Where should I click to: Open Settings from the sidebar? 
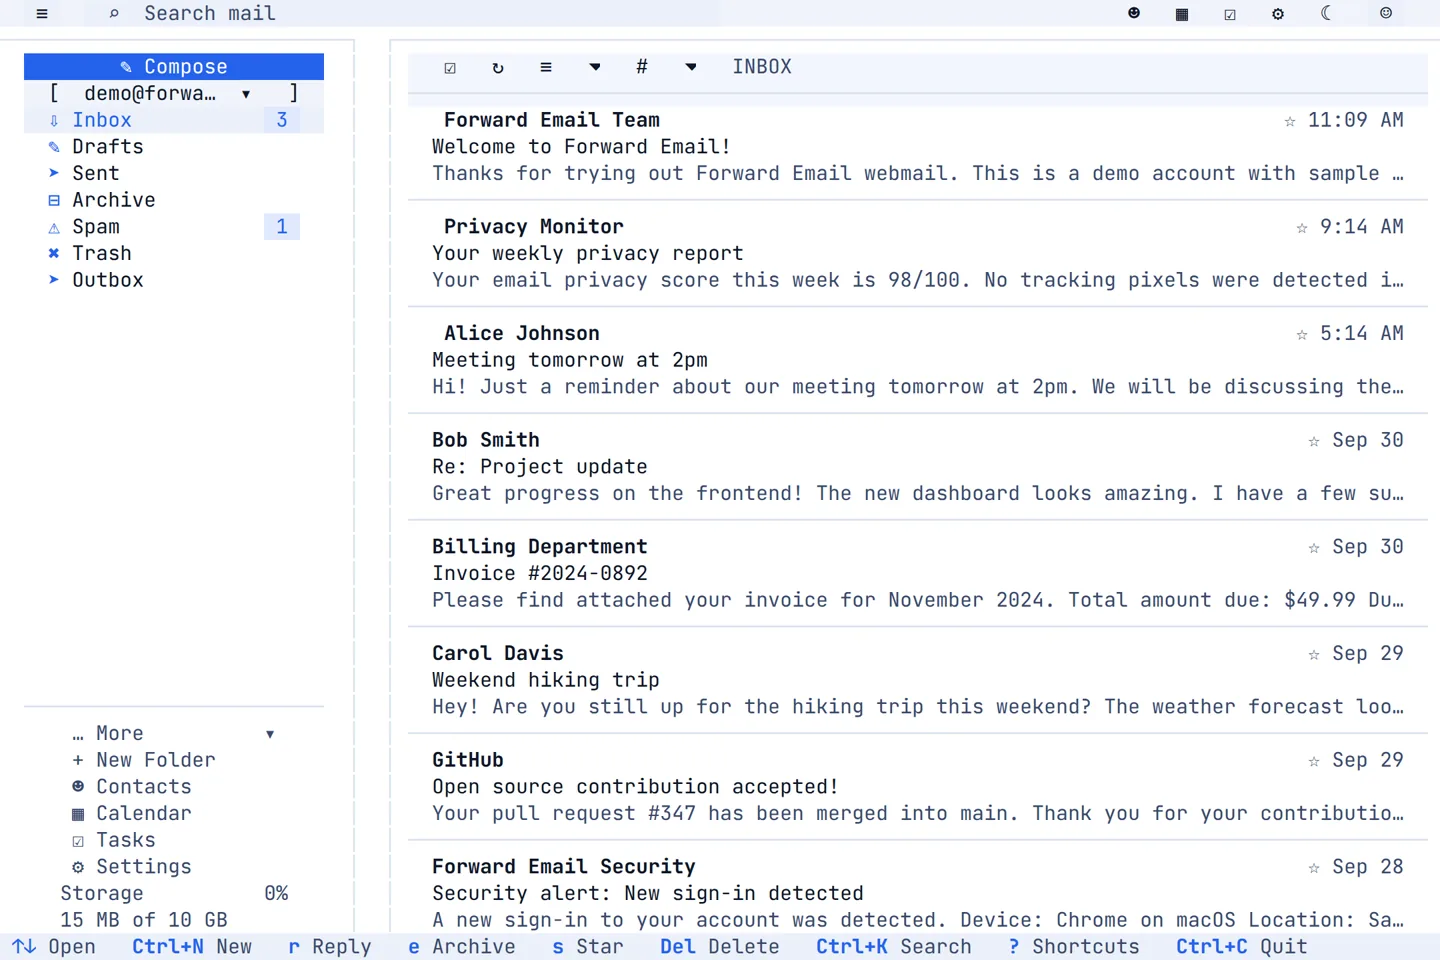click(132, 867)
